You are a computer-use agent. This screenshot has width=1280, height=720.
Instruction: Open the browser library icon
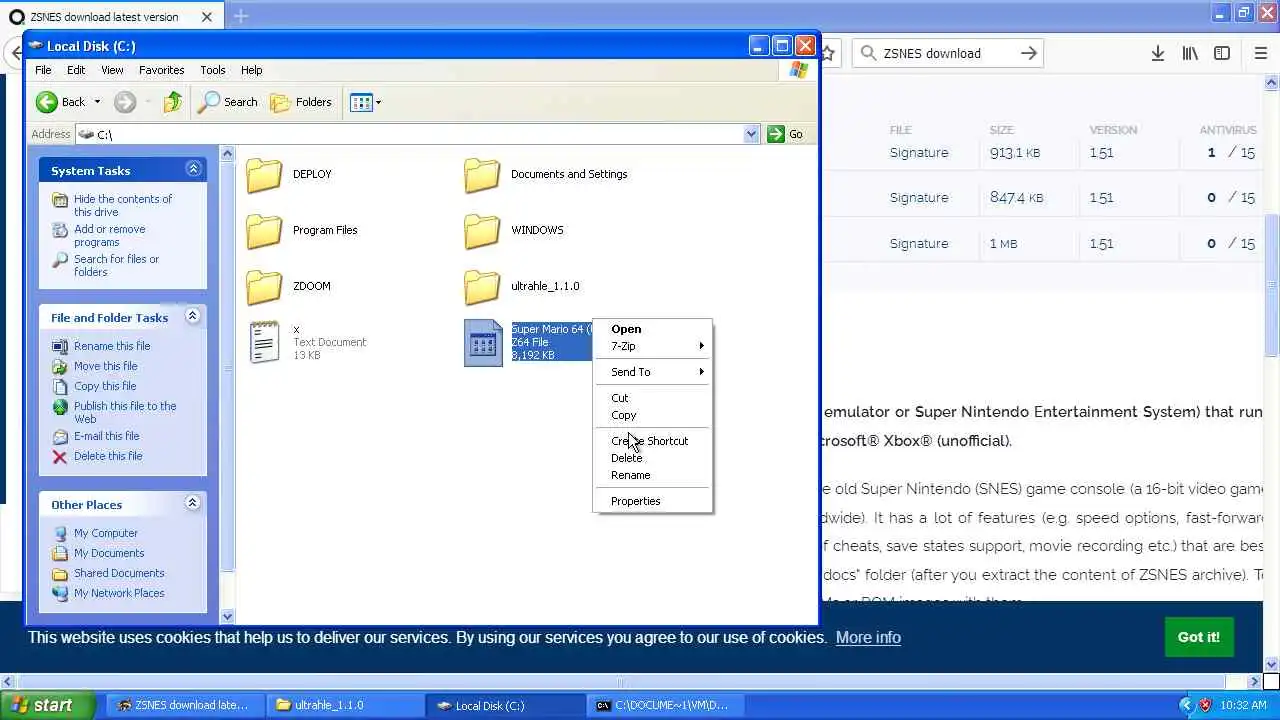click(x=1190, y=53)
